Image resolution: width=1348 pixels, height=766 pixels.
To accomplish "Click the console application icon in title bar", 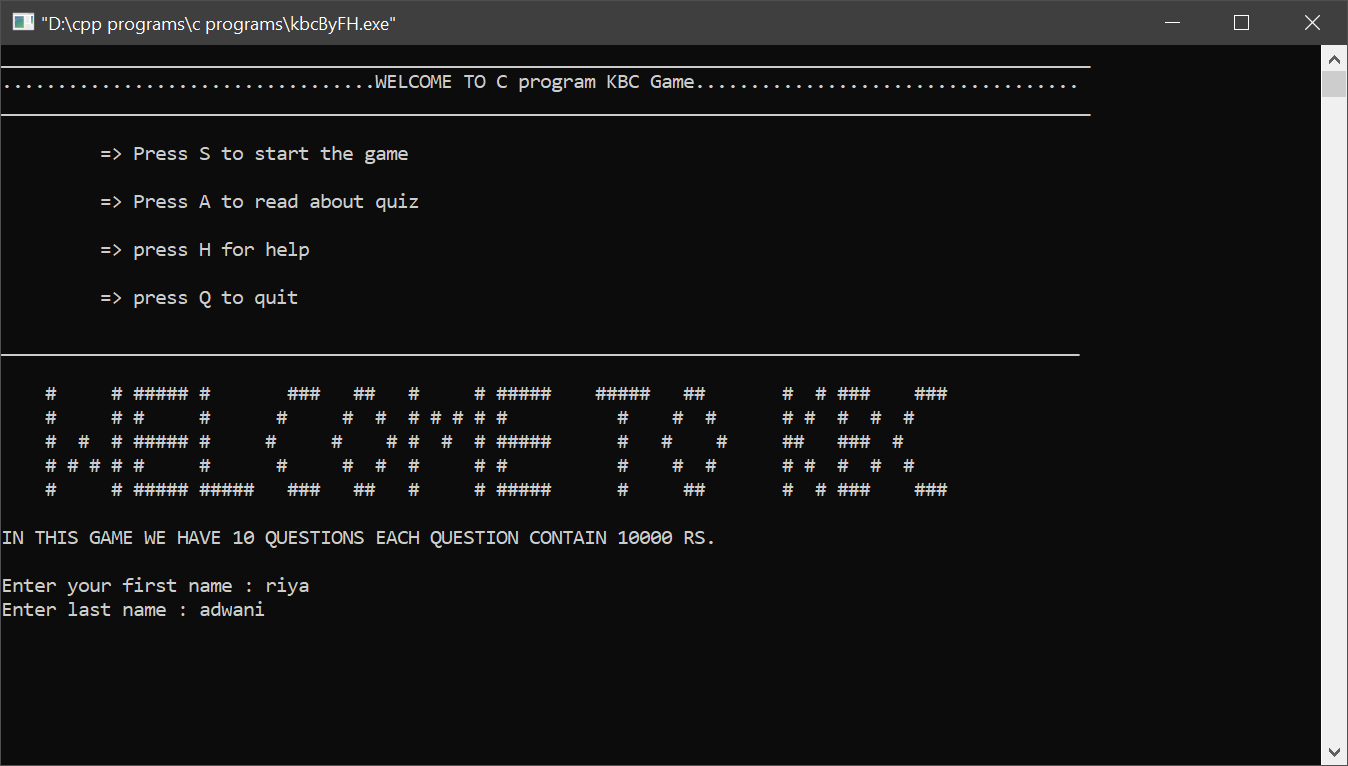I will pos(21,21).
